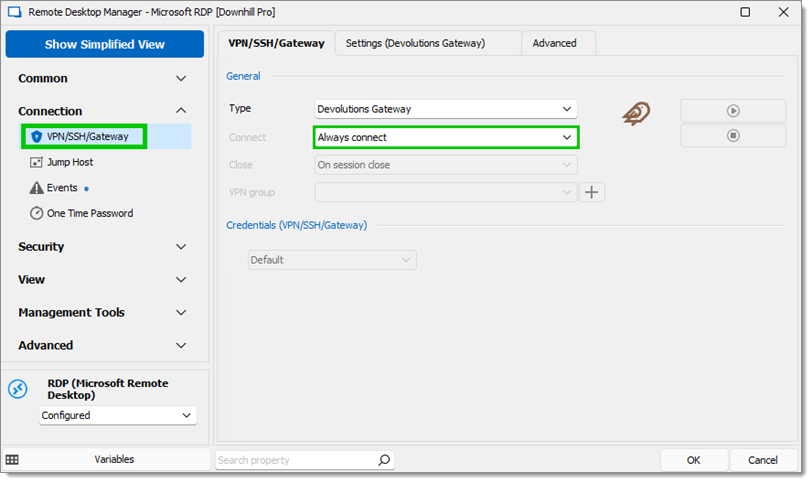Image resolution: width=812 pixels, height=483 pixels.
Task: Expand the Management Tools section
Action: point(103,313)
